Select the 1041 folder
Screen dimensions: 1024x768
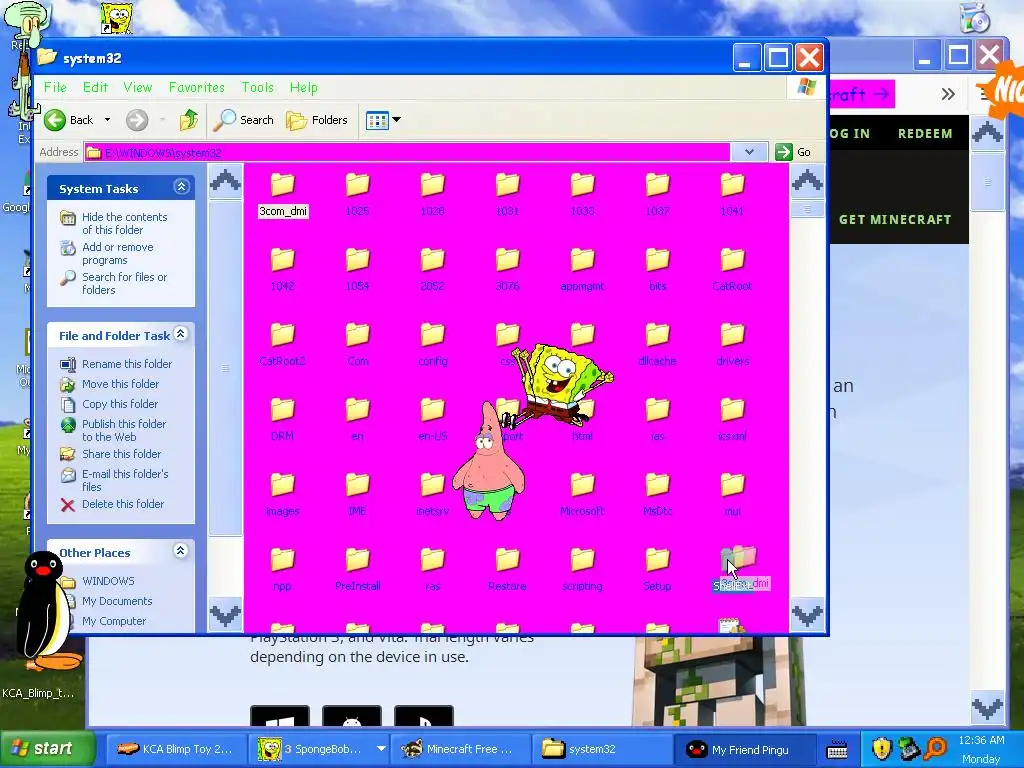(x=732, y=194)
